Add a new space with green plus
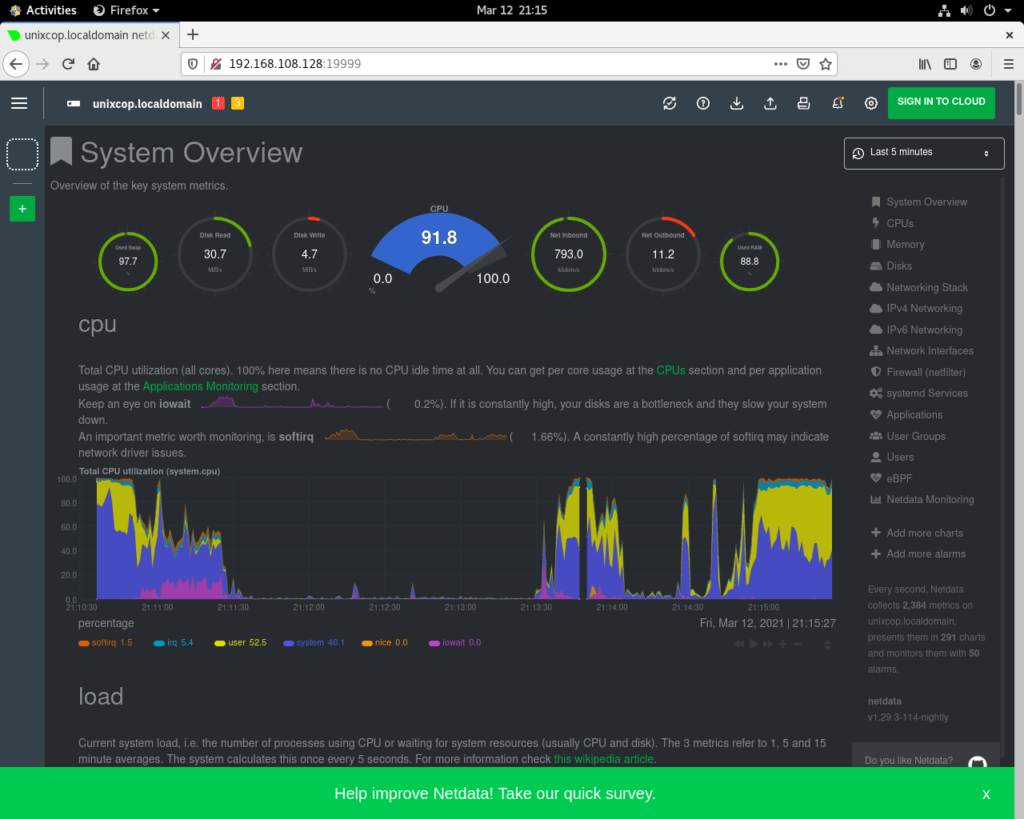Screen dimensions: 1024x819 pyautogui.click(x=22, y=209)
